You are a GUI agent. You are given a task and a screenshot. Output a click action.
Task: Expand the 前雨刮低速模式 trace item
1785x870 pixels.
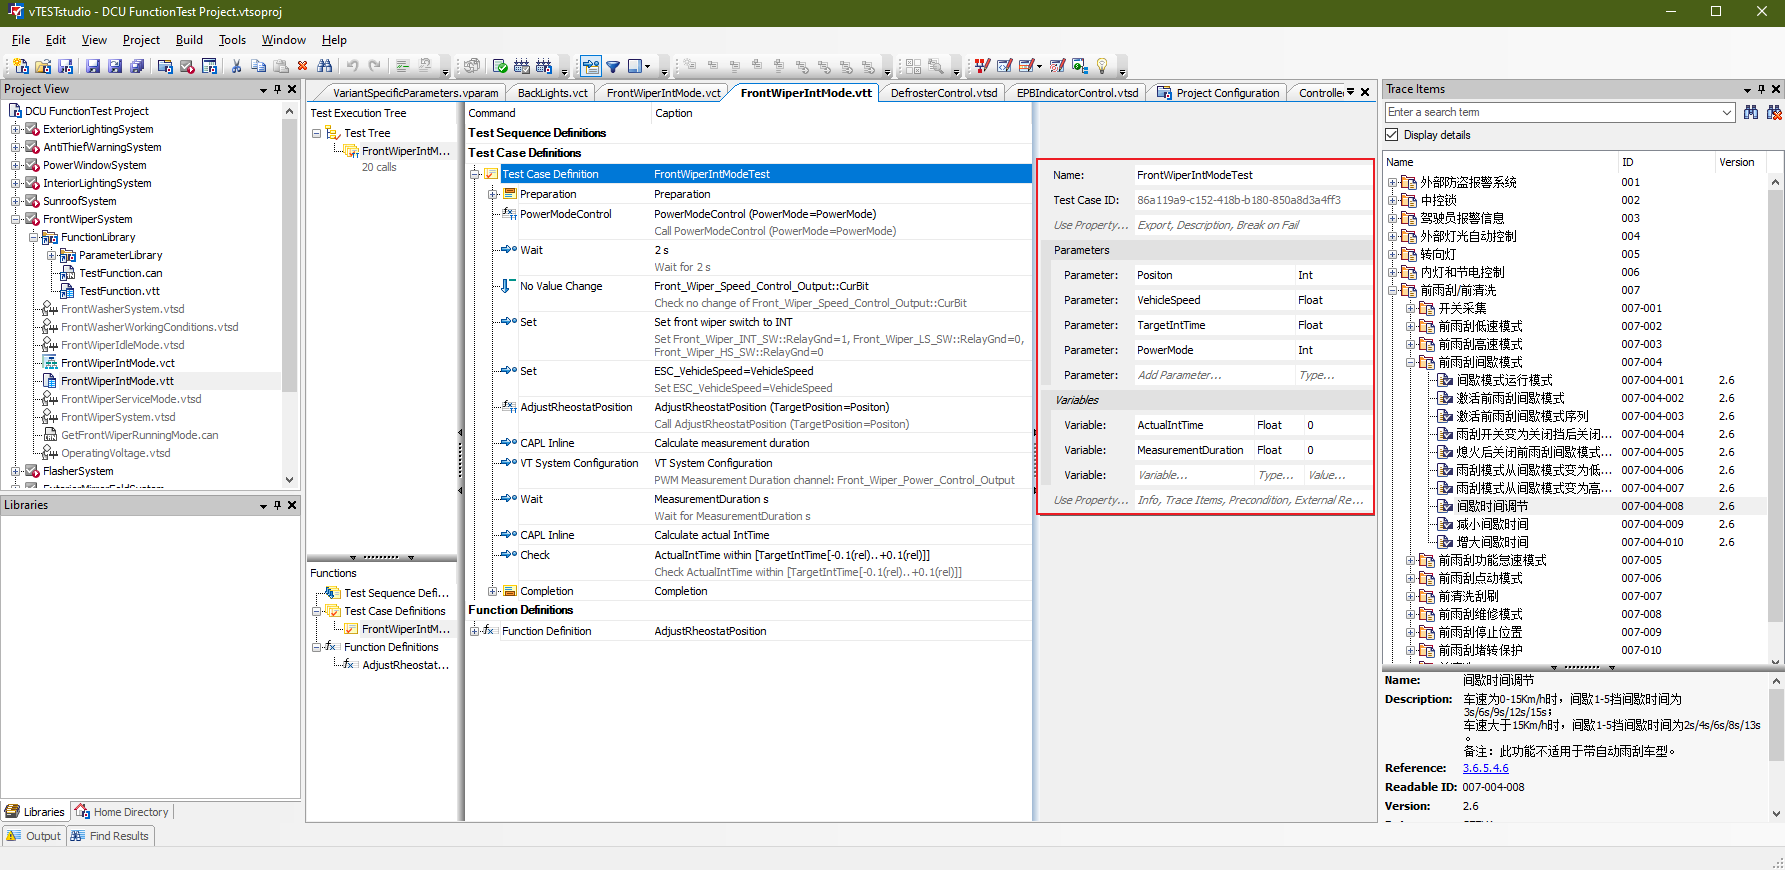pos(1411,326)
